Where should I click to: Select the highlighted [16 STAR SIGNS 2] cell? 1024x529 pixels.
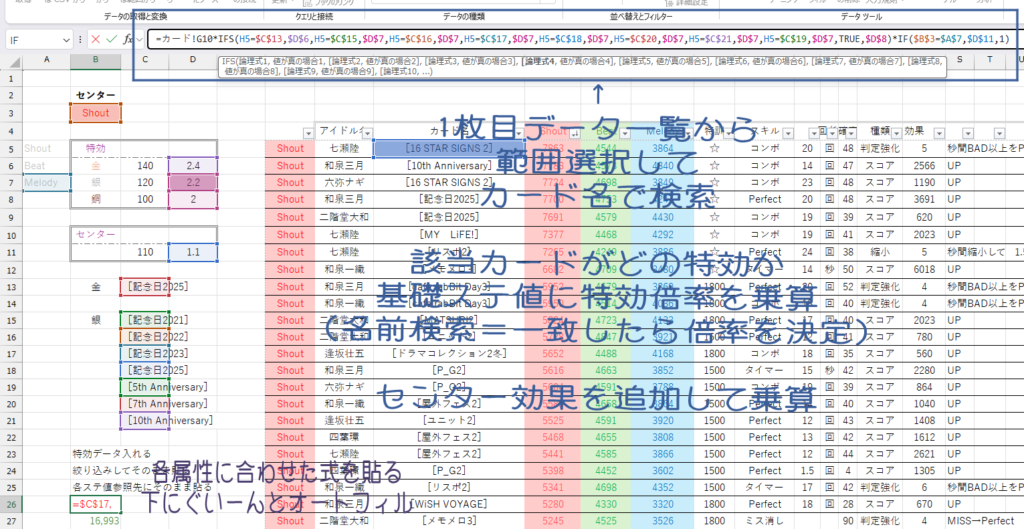tap(449, 148)
